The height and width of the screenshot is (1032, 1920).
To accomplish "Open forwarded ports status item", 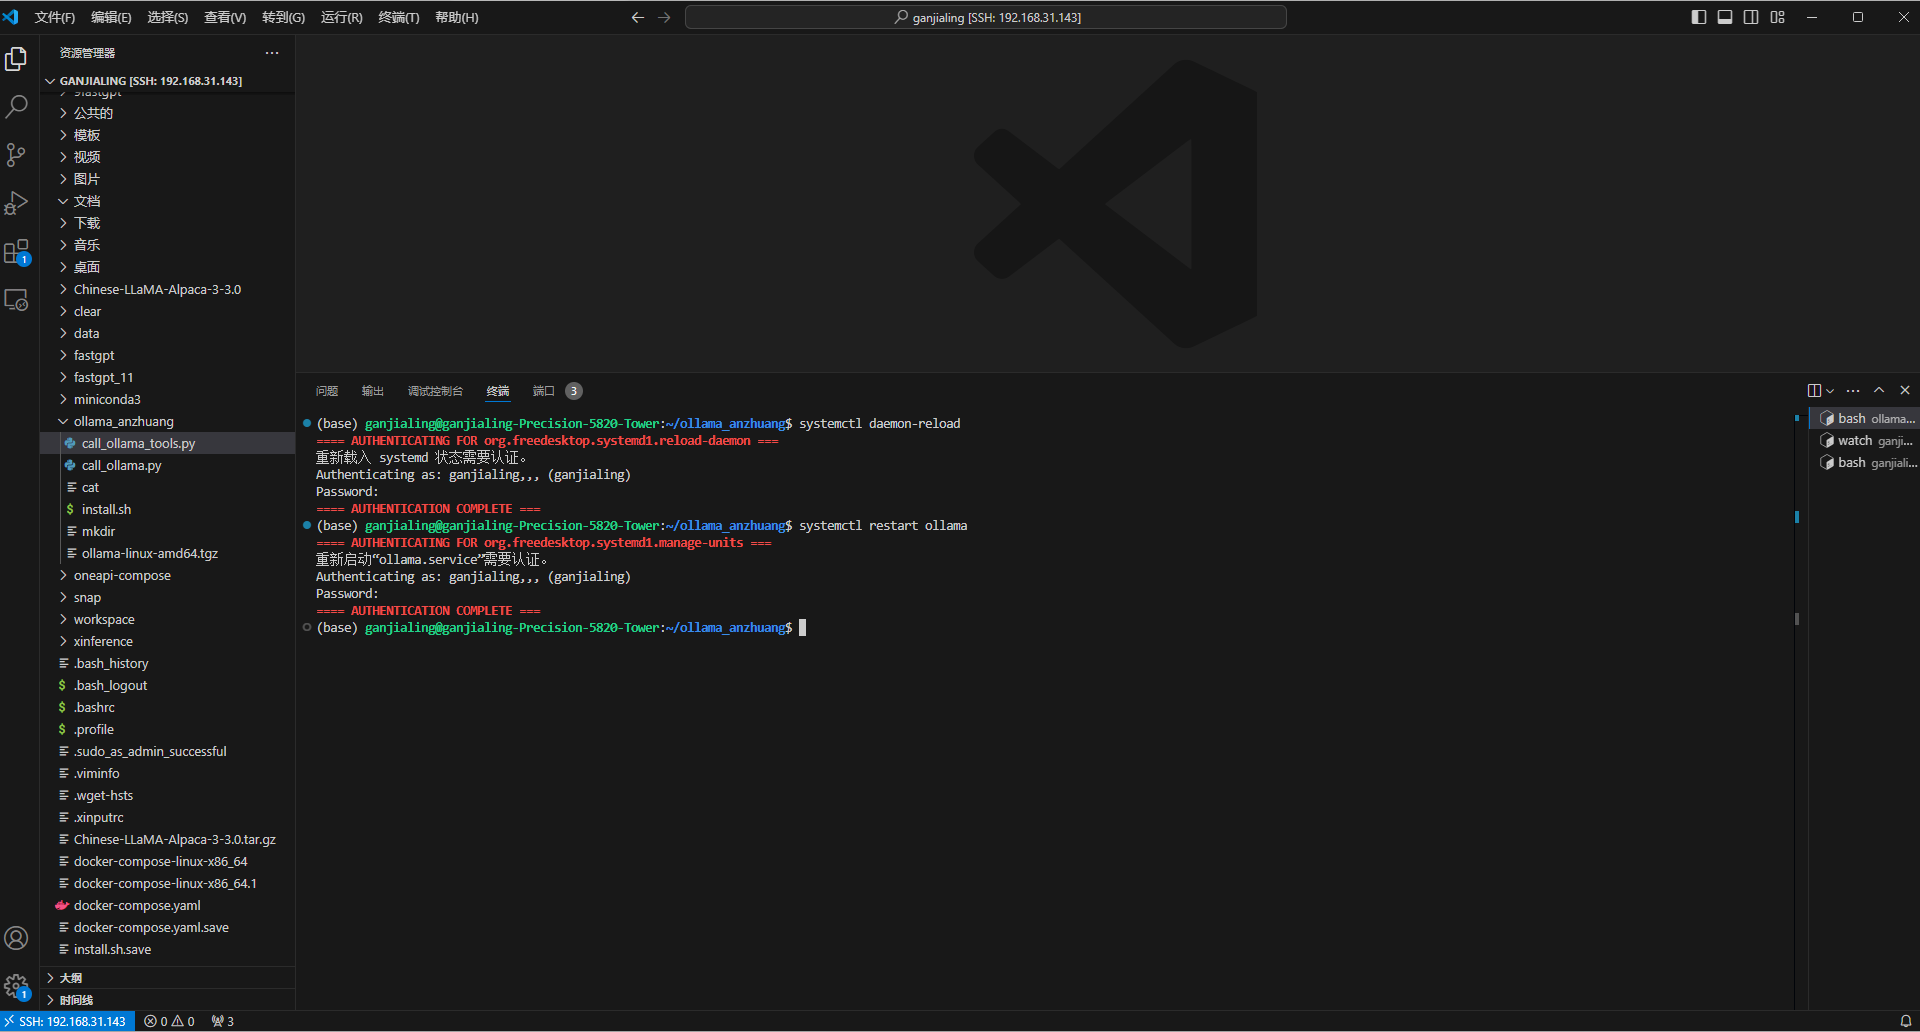I will pyautogui.click(x=223, y=1021).
